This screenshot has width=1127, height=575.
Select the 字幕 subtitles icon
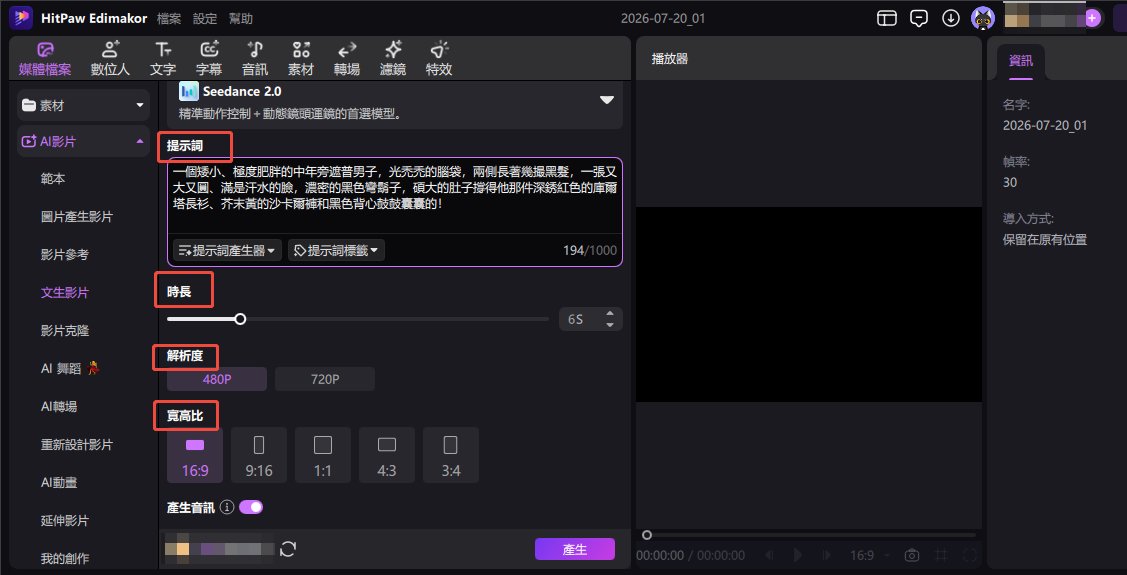[209, 58]
